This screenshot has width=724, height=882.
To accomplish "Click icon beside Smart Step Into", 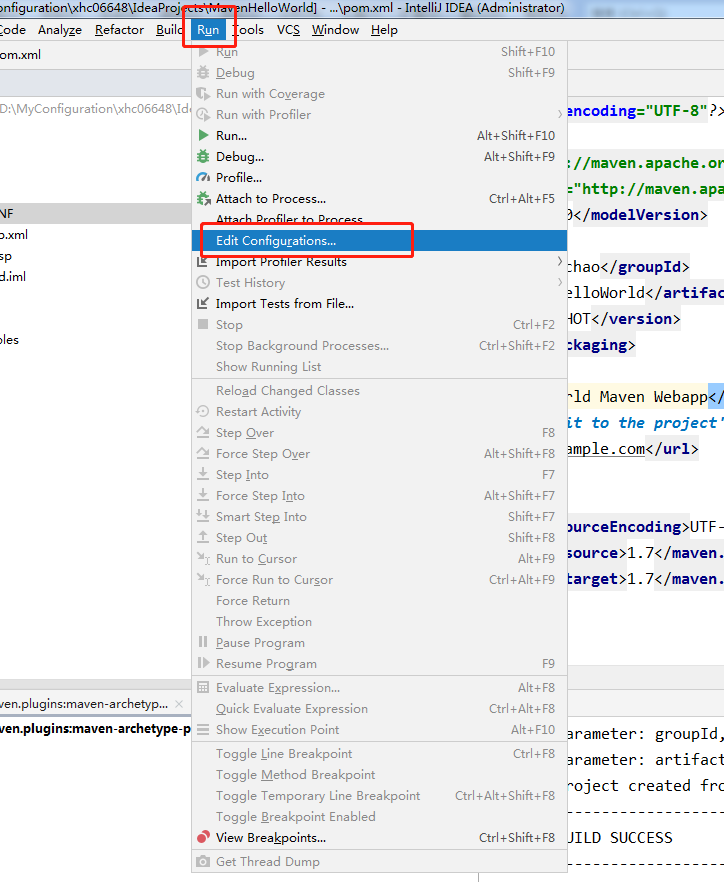I will (x=203, y=516).
